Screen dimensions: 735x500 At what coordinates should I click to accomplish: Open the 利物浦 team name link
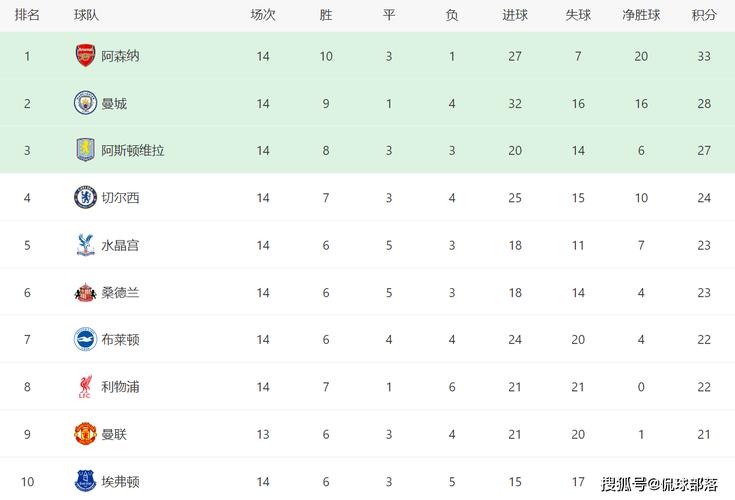[x=120, y=386]
